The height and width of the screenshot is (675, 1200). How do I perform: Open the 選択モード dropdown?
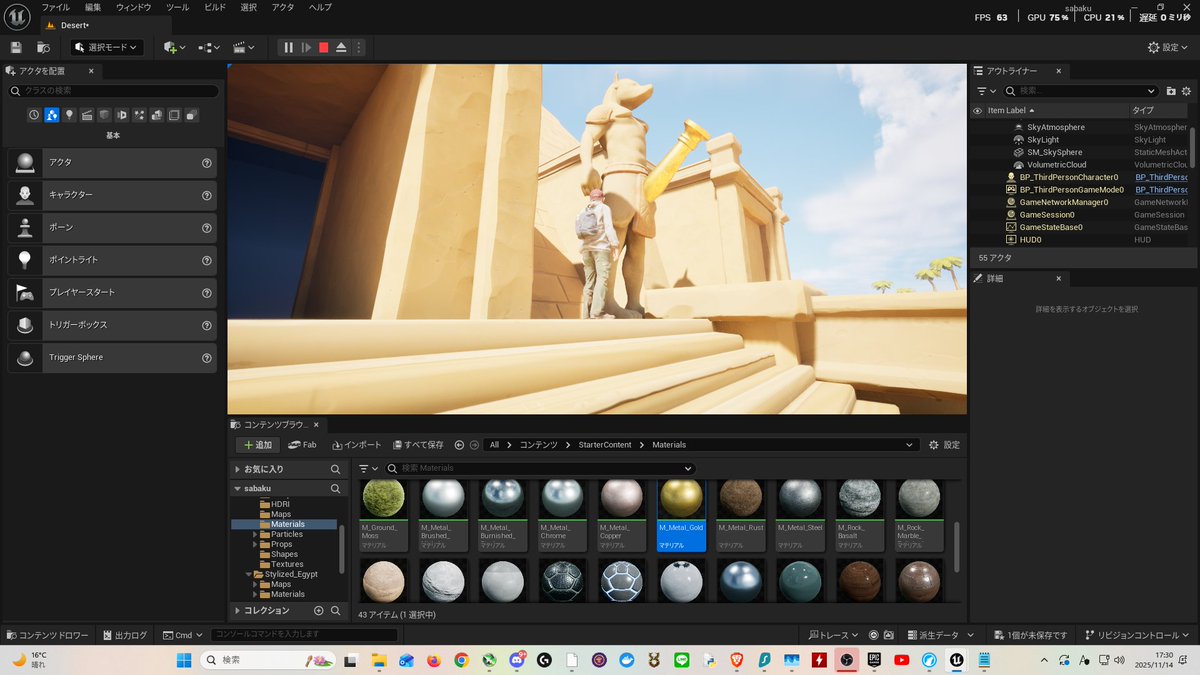click(105, 46)
